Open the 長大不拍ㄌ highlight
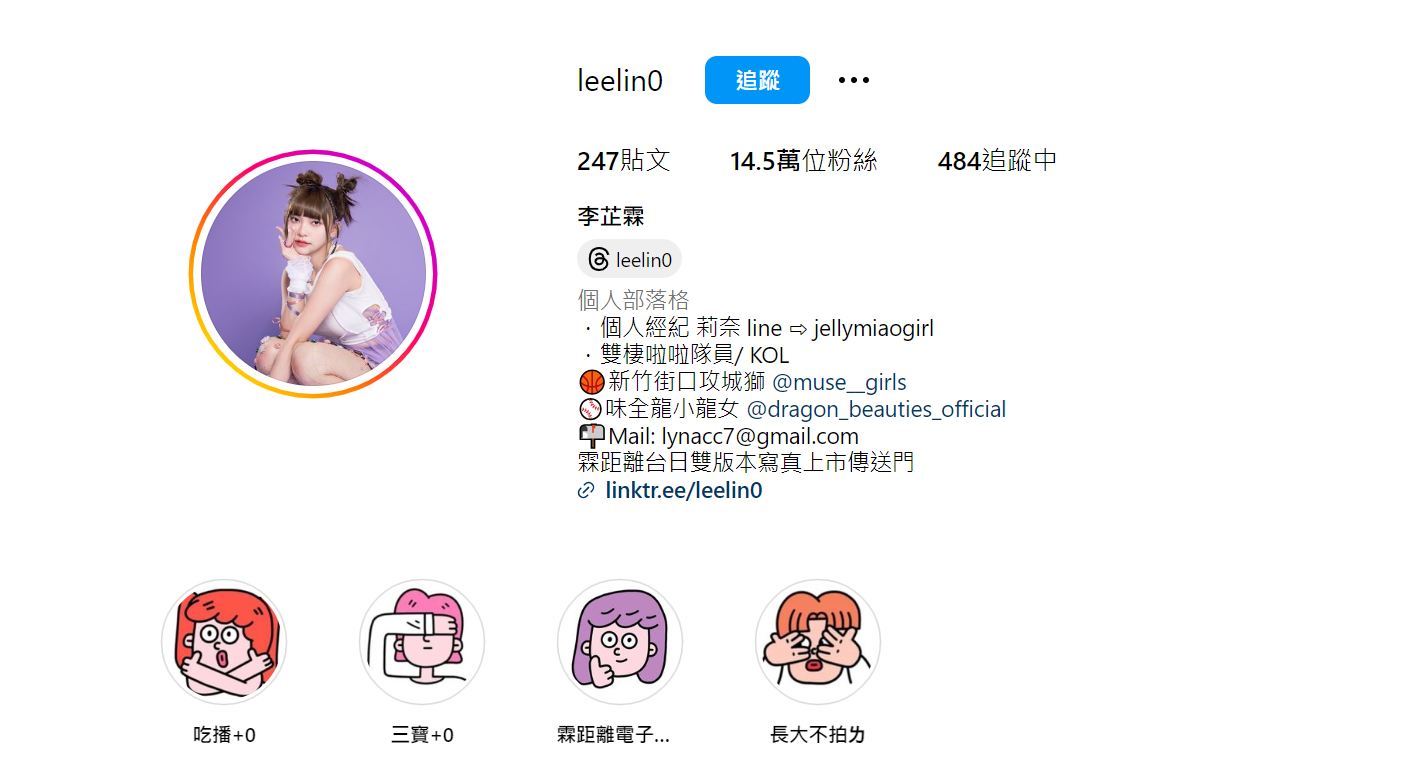1424x776 pixels. [x=818, y=642]
